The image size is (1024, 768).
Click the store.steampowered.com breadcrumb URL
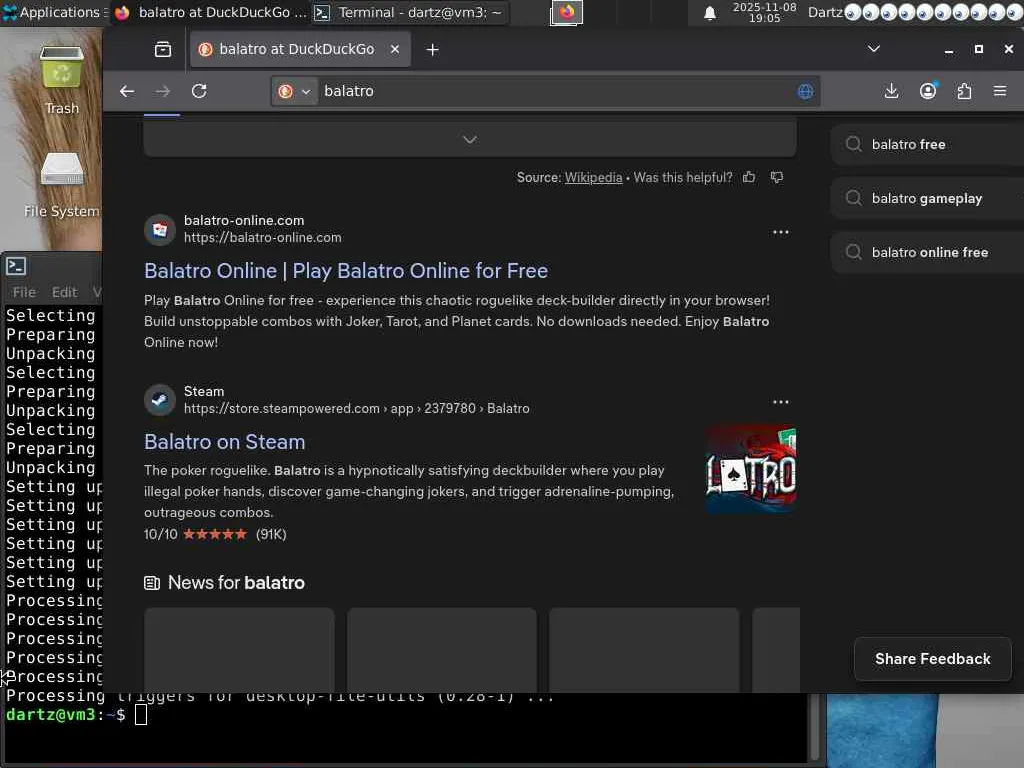(357, 408)
